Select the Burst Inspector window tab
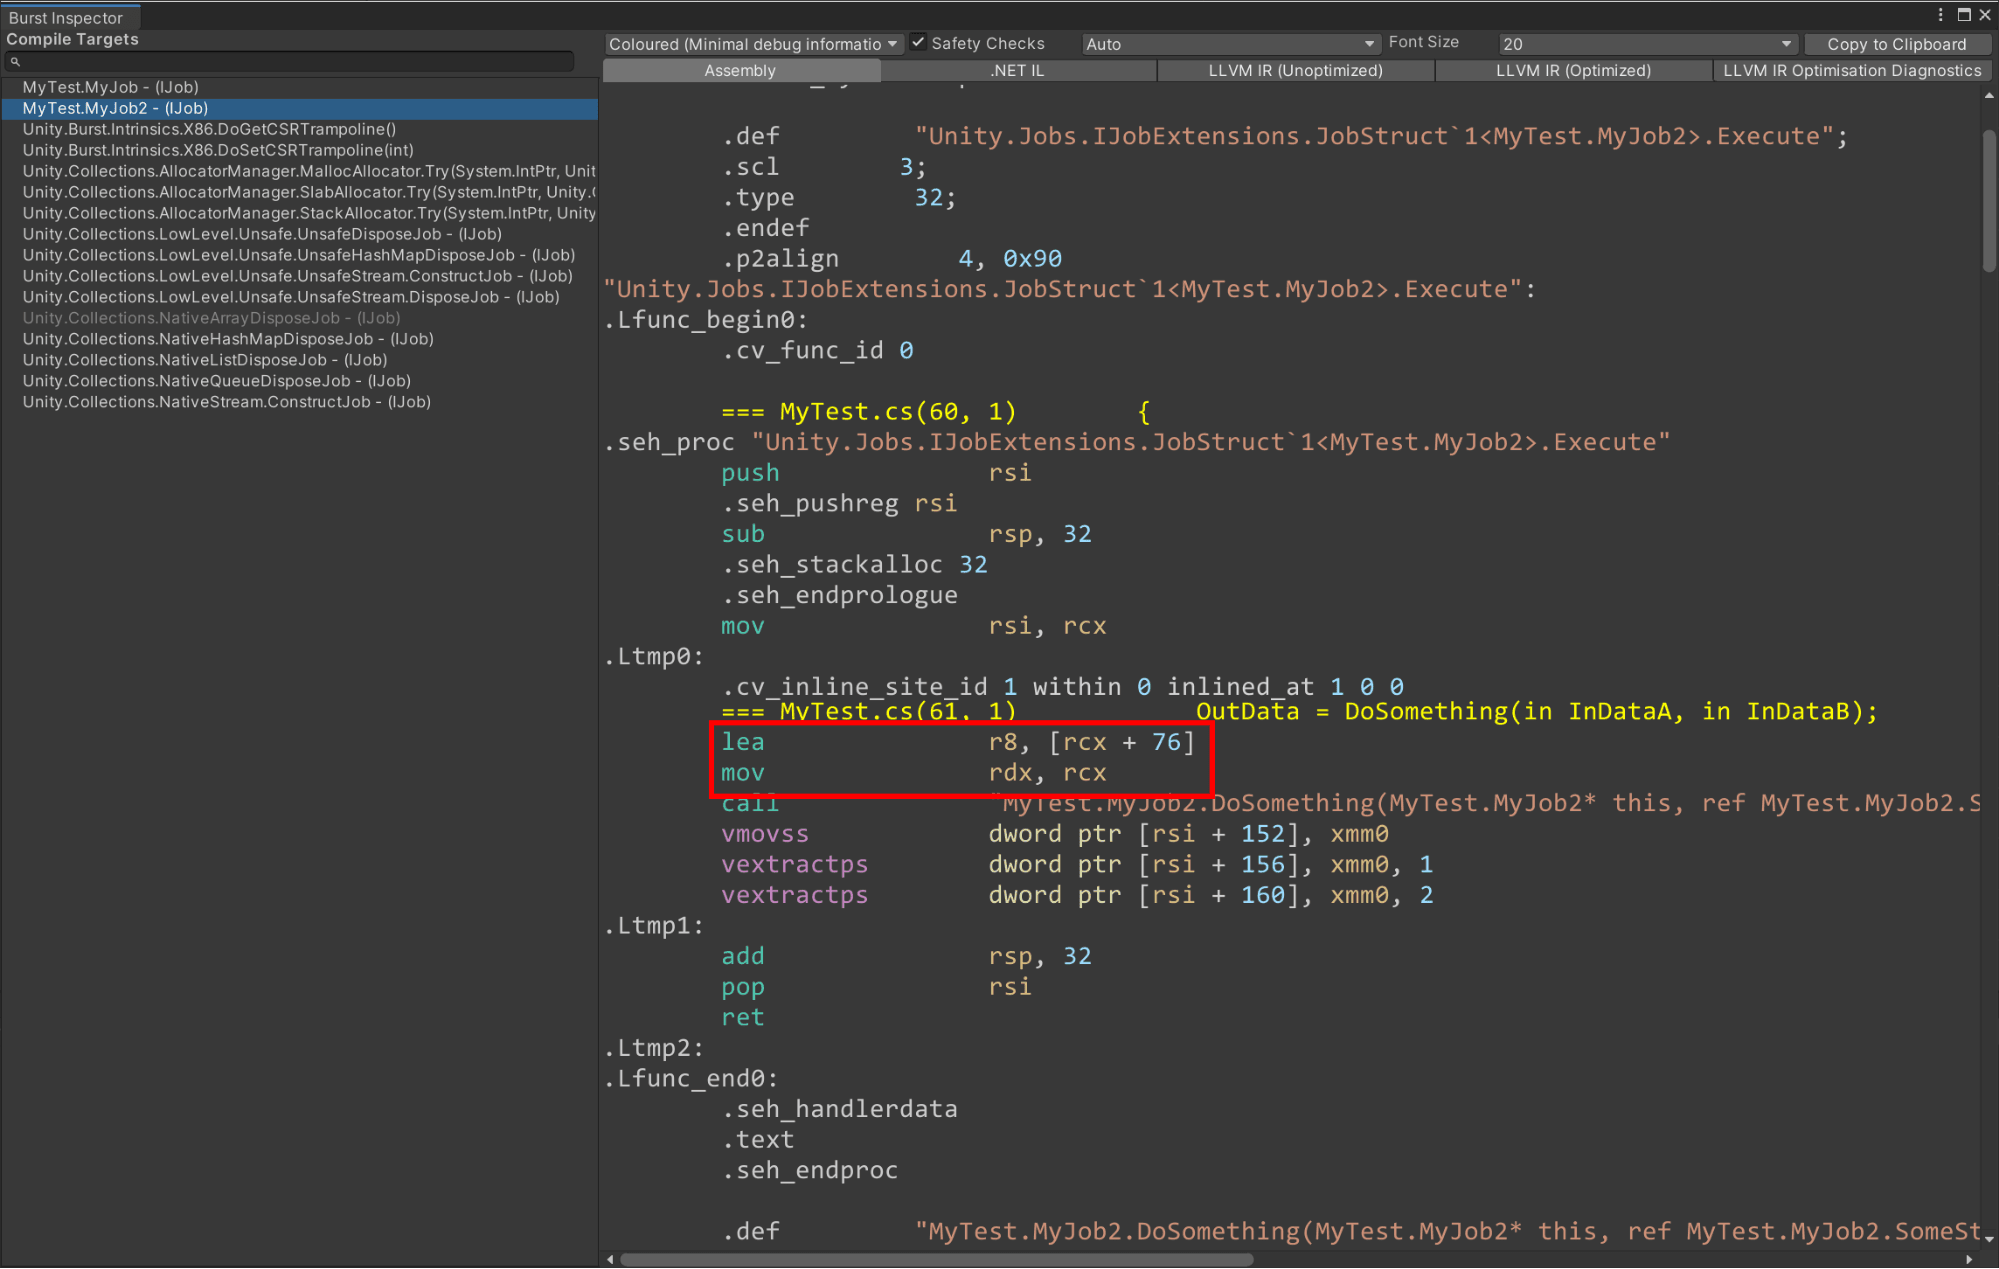1999x1269 pixels. point(69,17)
